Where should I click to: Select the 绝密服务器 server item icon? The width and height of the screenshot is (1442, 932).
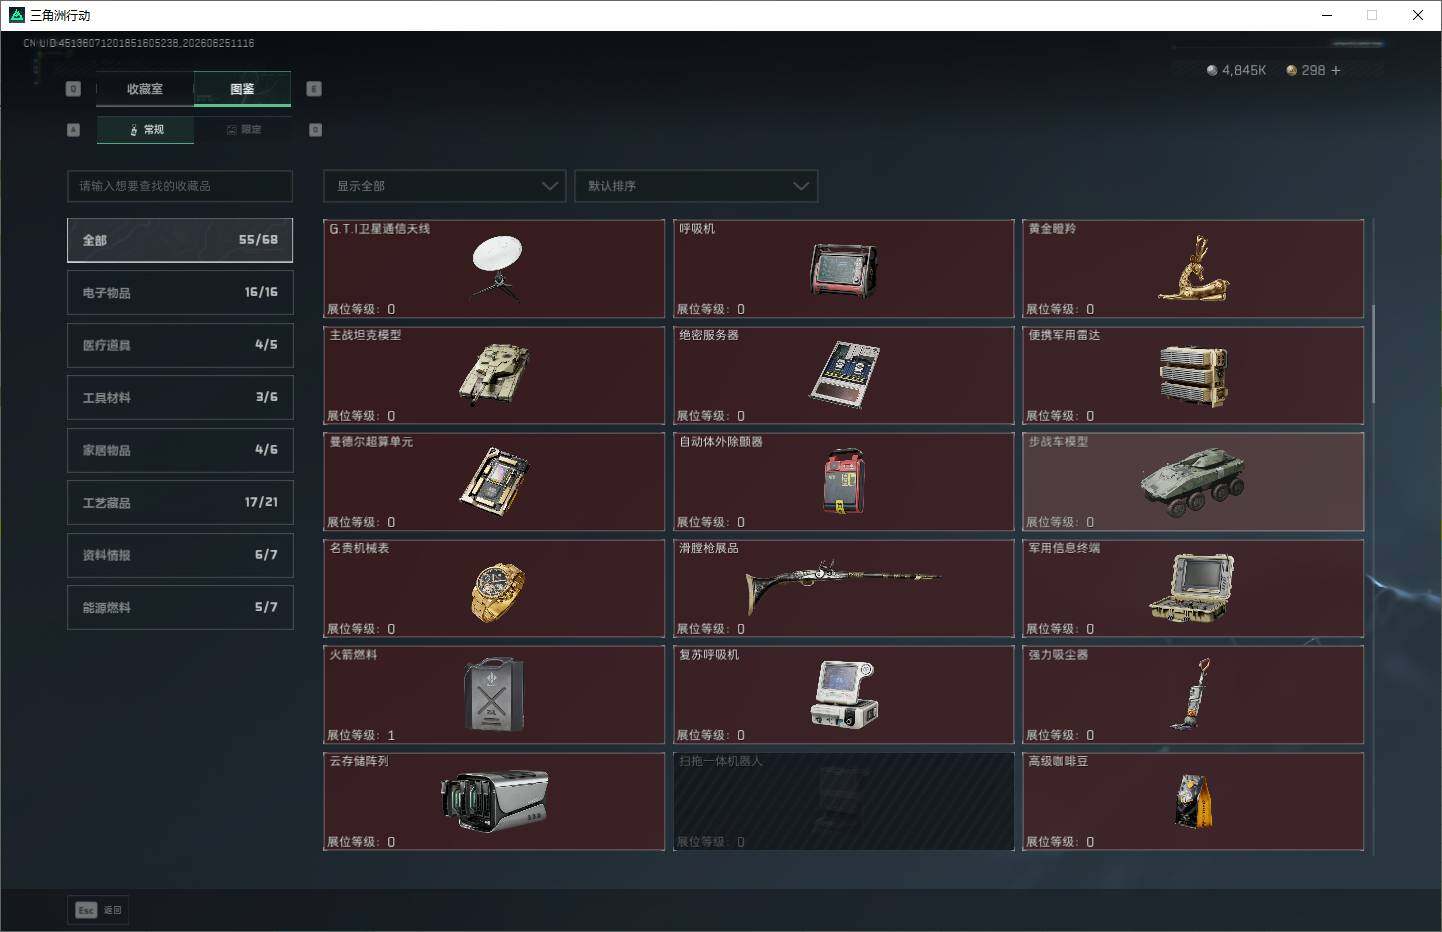pyautogui.click(x=843, y=374)
